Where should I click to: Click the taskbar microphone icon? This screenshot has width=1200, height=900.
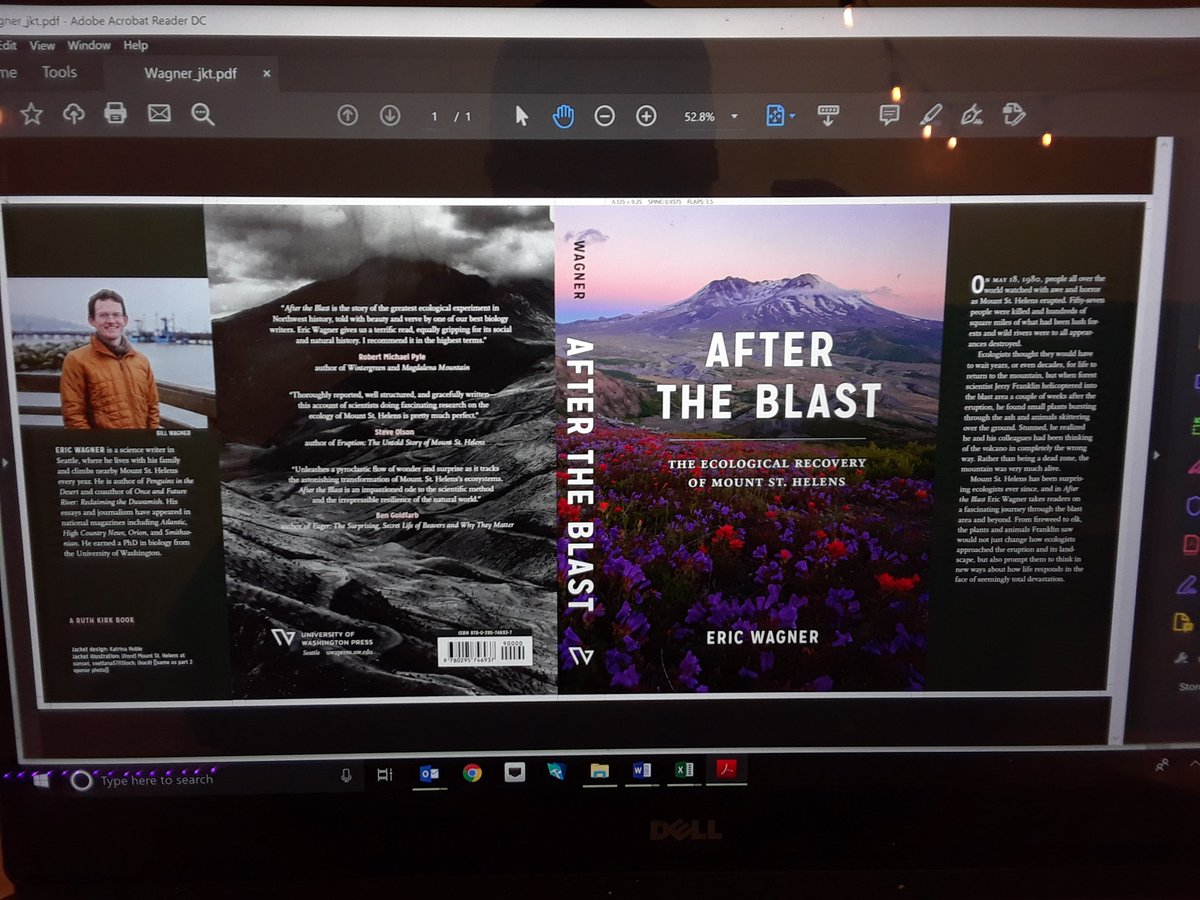tap(346, 776)
